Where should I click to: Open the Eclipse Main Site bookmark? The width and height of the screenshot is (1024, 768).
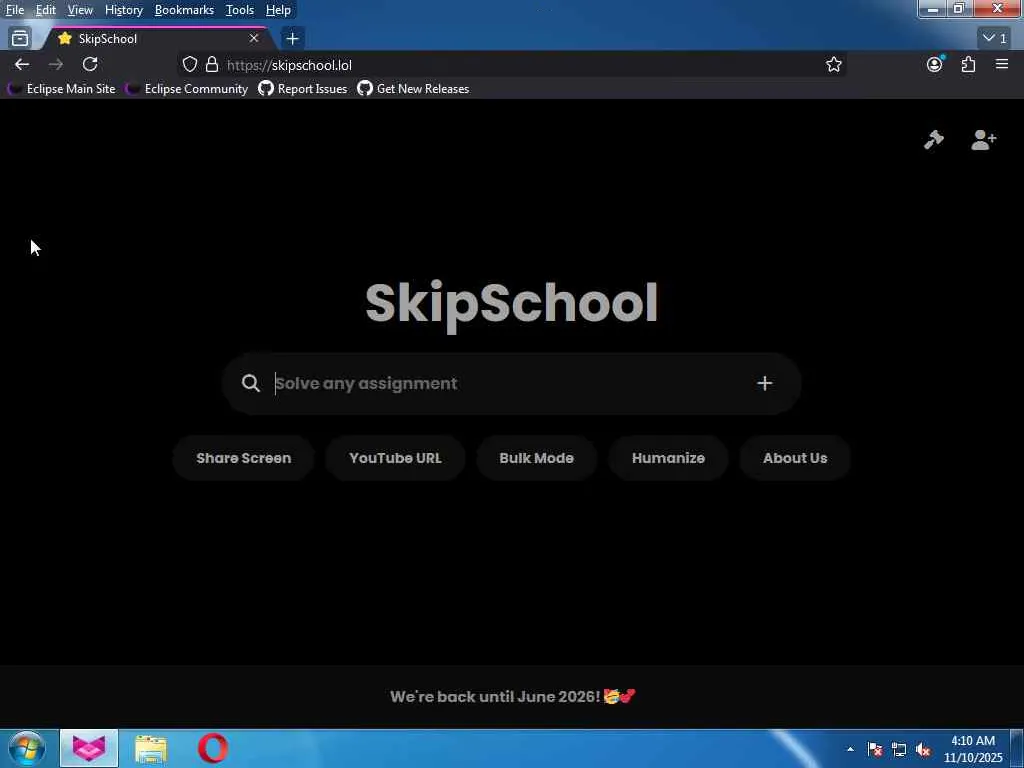click(x=61, y=89)
